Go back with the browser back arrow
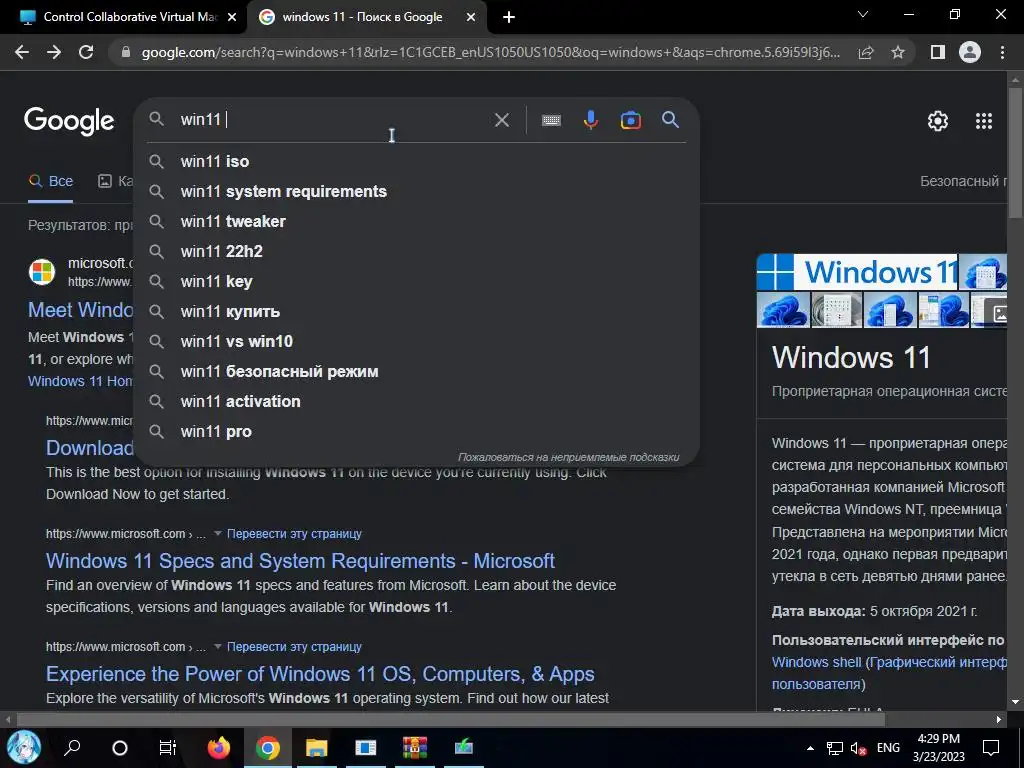 click(22, 52)
